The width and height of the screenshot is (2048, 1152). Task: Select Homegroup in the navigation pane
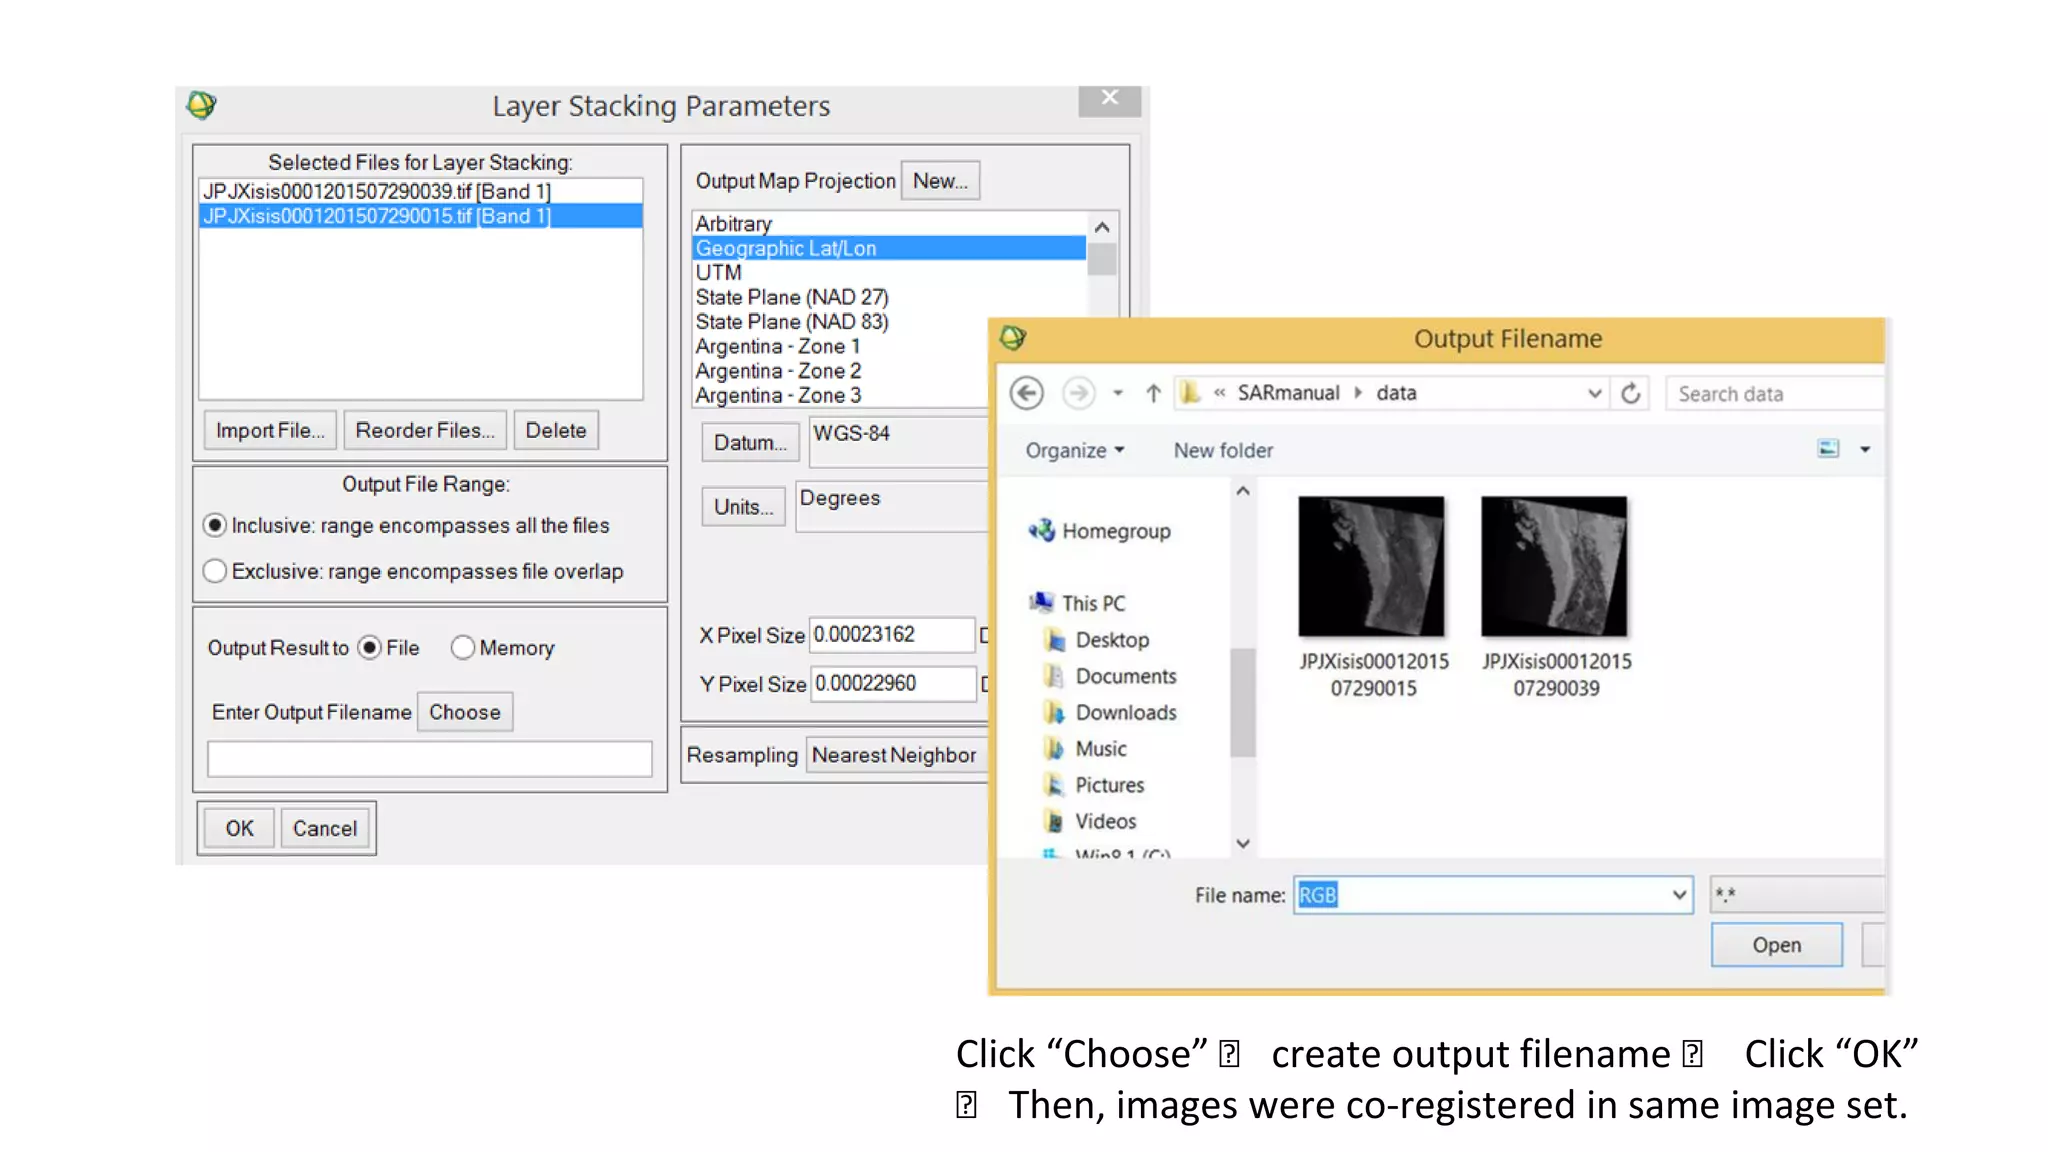pyautogui.click(x=1116, y=531)
